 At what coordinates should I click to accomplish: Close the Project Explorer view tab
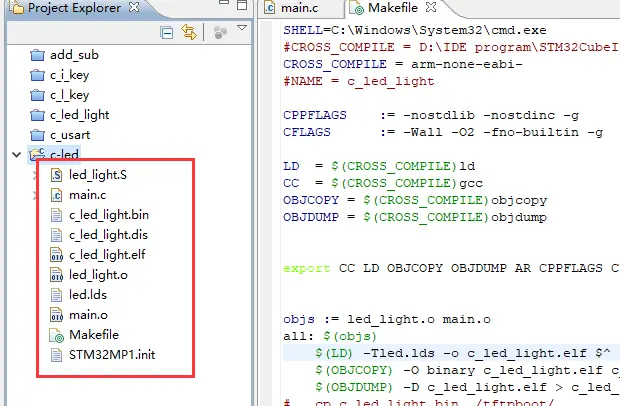134,7
